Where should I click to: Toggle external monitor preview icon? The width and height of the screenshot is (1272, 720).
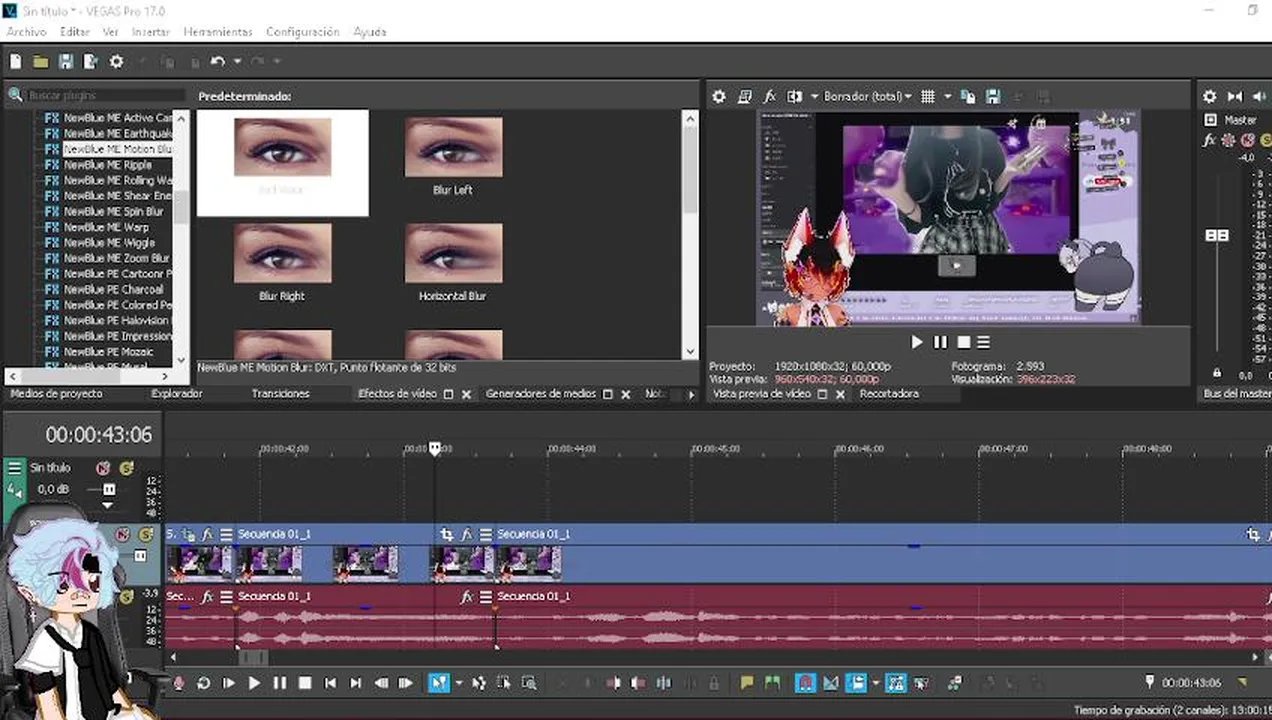click(x=744, y=97)
